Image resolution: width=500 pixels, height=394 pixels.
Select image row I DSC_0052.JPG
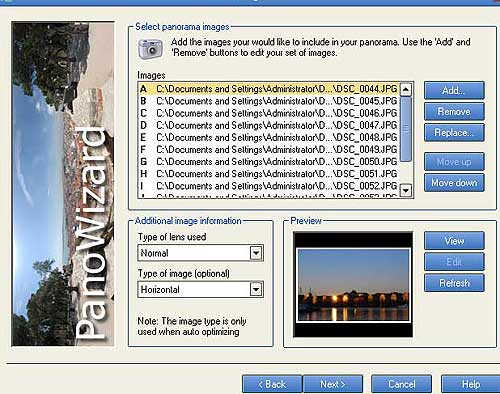tap(268, 186)
